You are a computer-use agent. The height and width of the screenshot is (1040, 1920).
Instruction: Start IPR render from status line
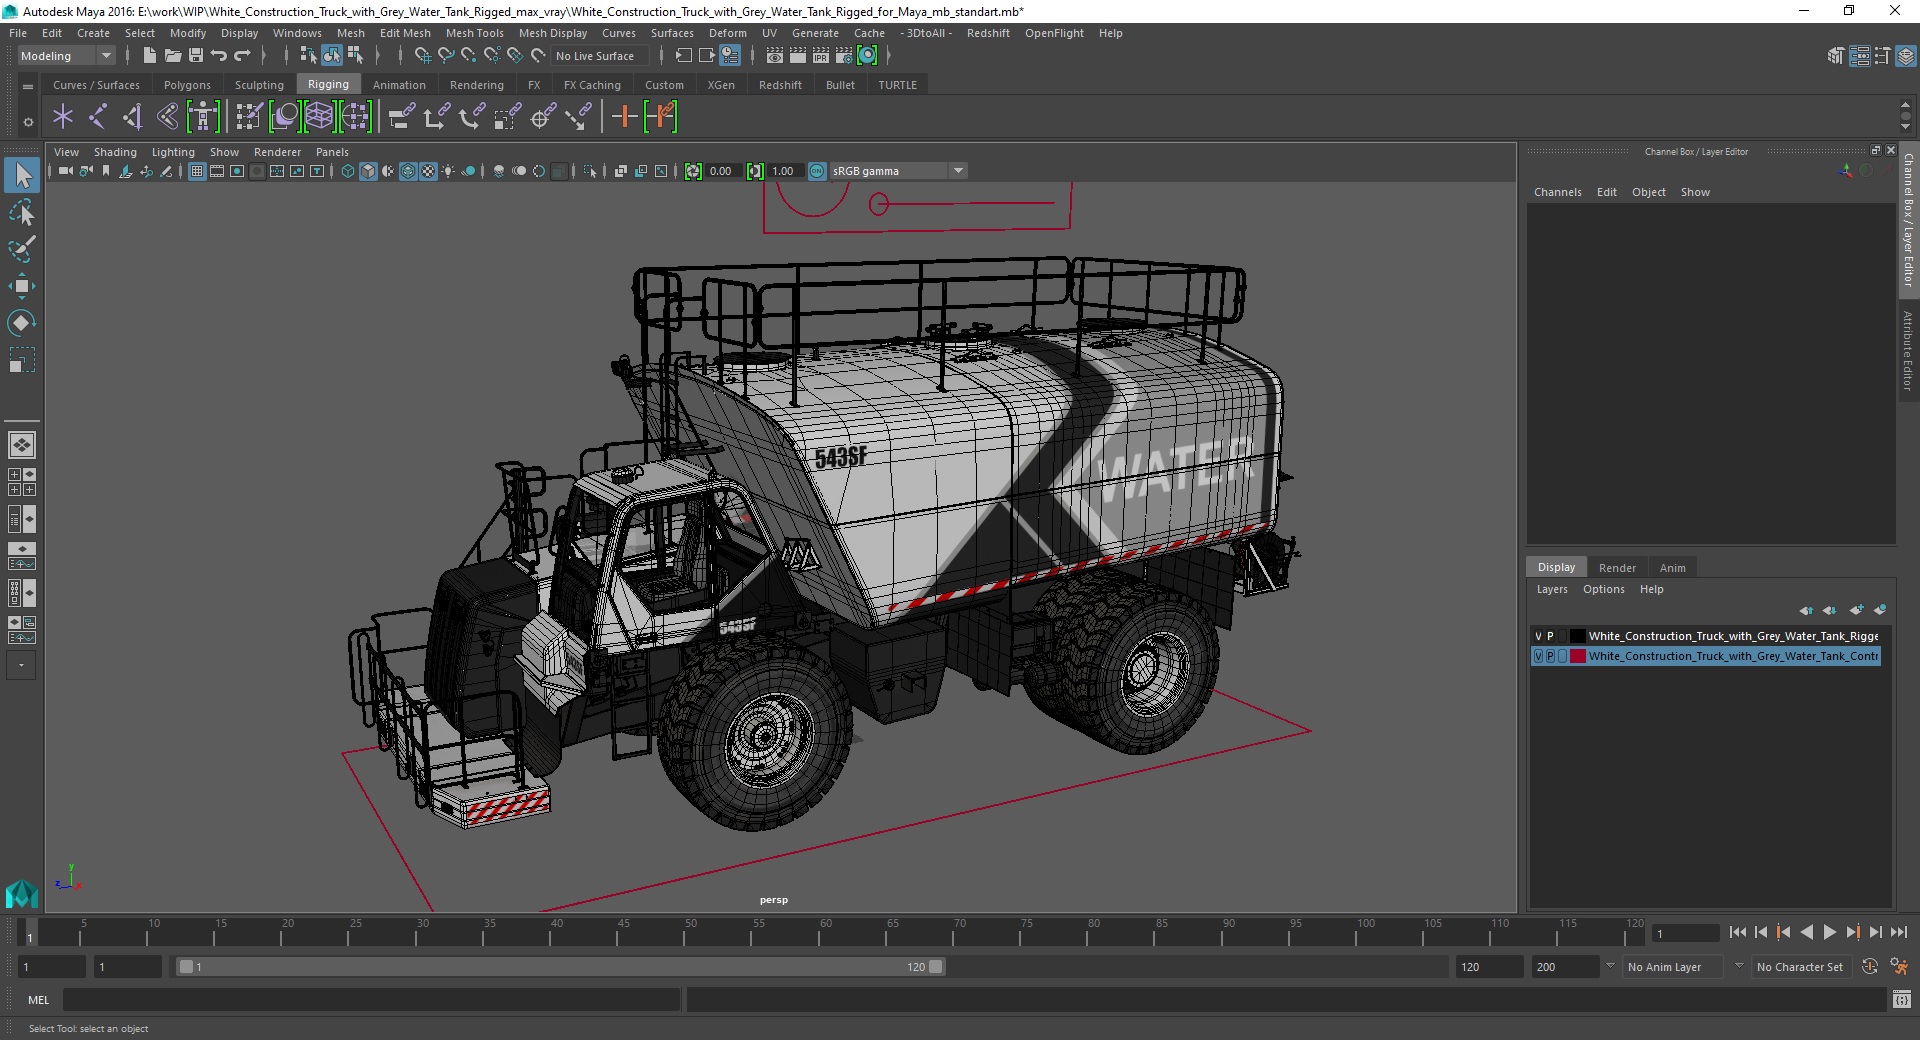point(821,56)
